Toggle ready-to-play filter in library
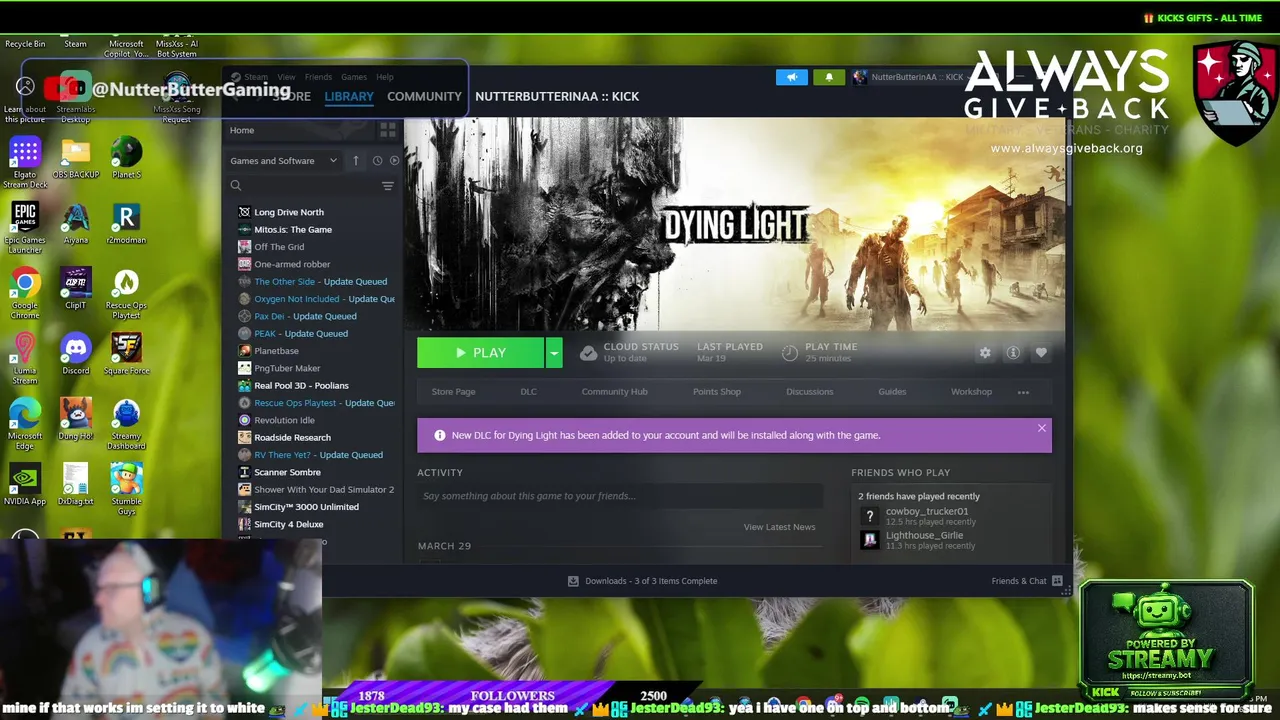Viewport: 1280px width, 720px height. tap(394, 160)
